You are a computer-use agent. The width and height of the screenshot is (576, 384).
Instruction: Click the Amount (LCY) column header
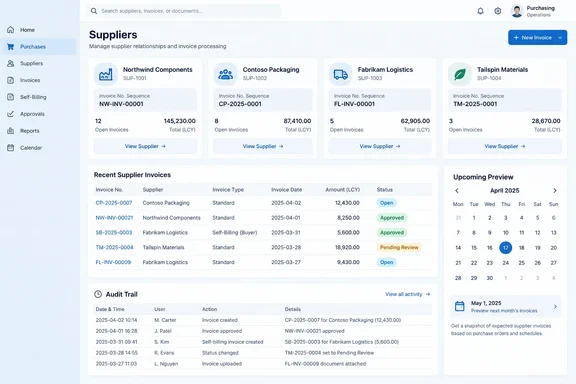coord(342,190)
